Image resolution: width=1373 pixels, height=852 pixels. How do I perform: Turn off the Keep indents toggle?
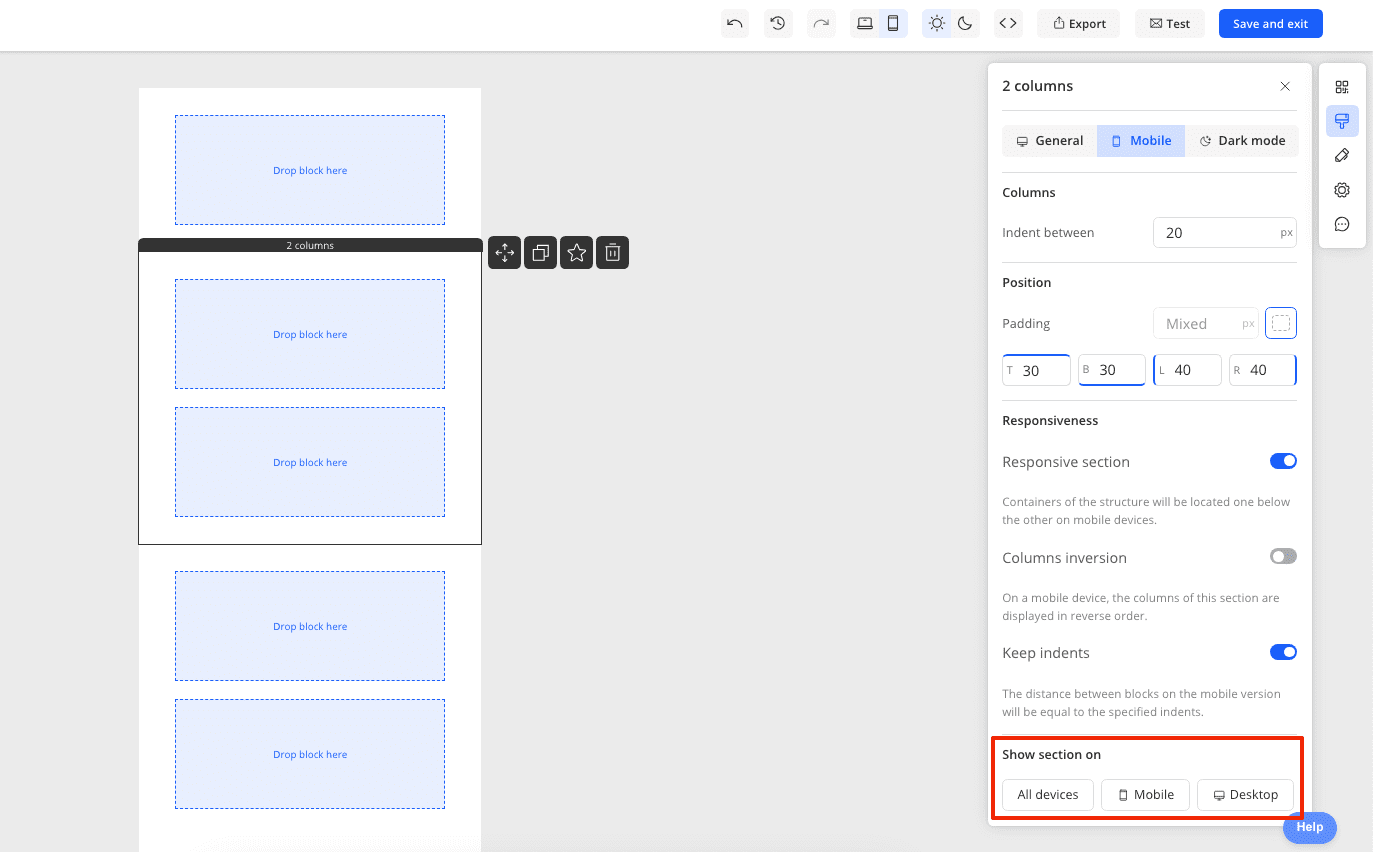point(1283,652)
